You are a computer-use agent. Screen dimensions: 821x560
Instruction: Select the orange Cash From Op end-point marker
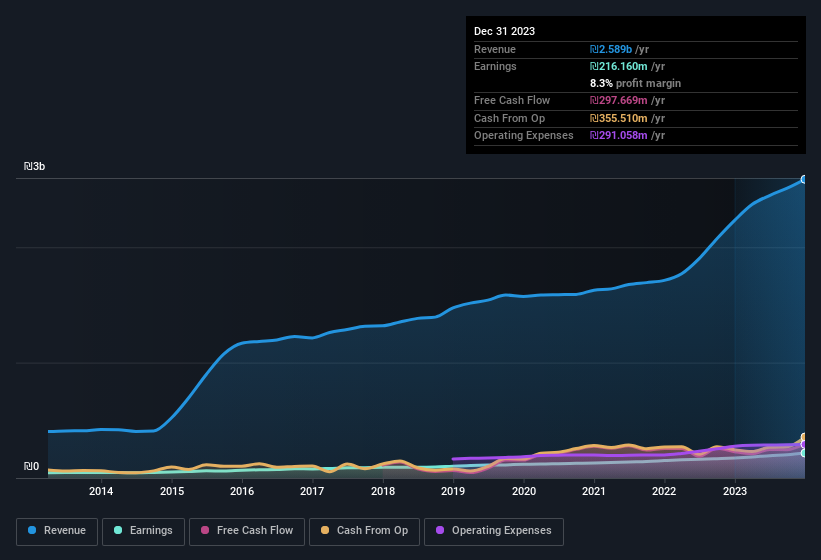tap(804, 438)
